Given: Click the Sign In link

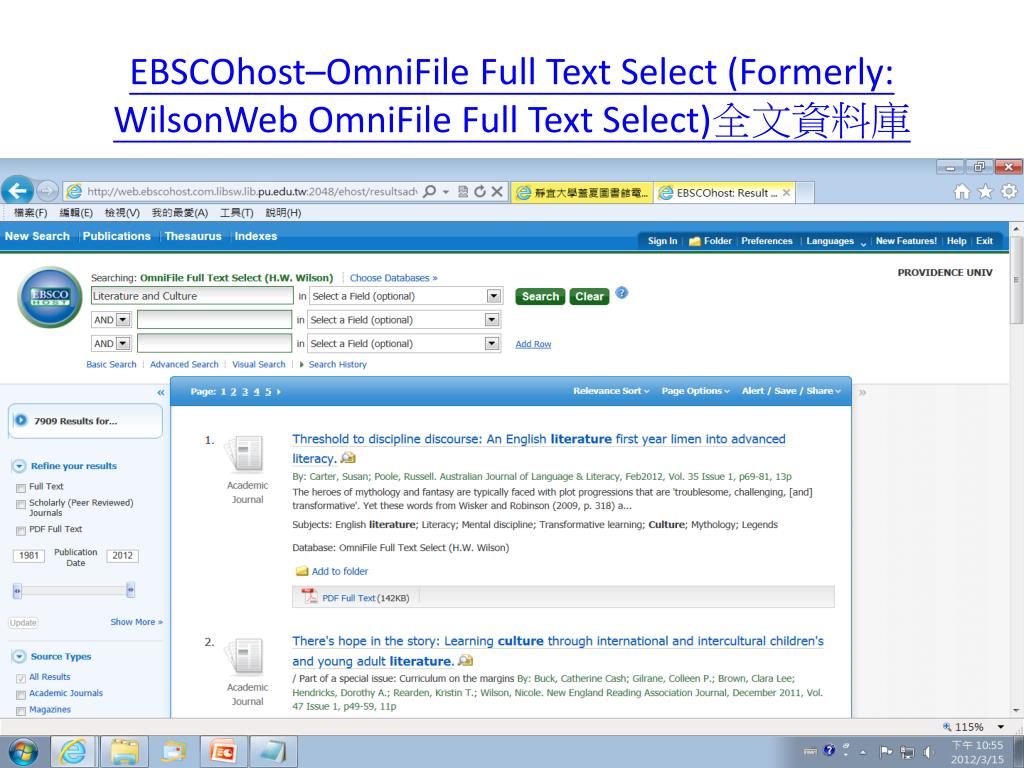Looking at the screenshot, I should pos(662,241).
